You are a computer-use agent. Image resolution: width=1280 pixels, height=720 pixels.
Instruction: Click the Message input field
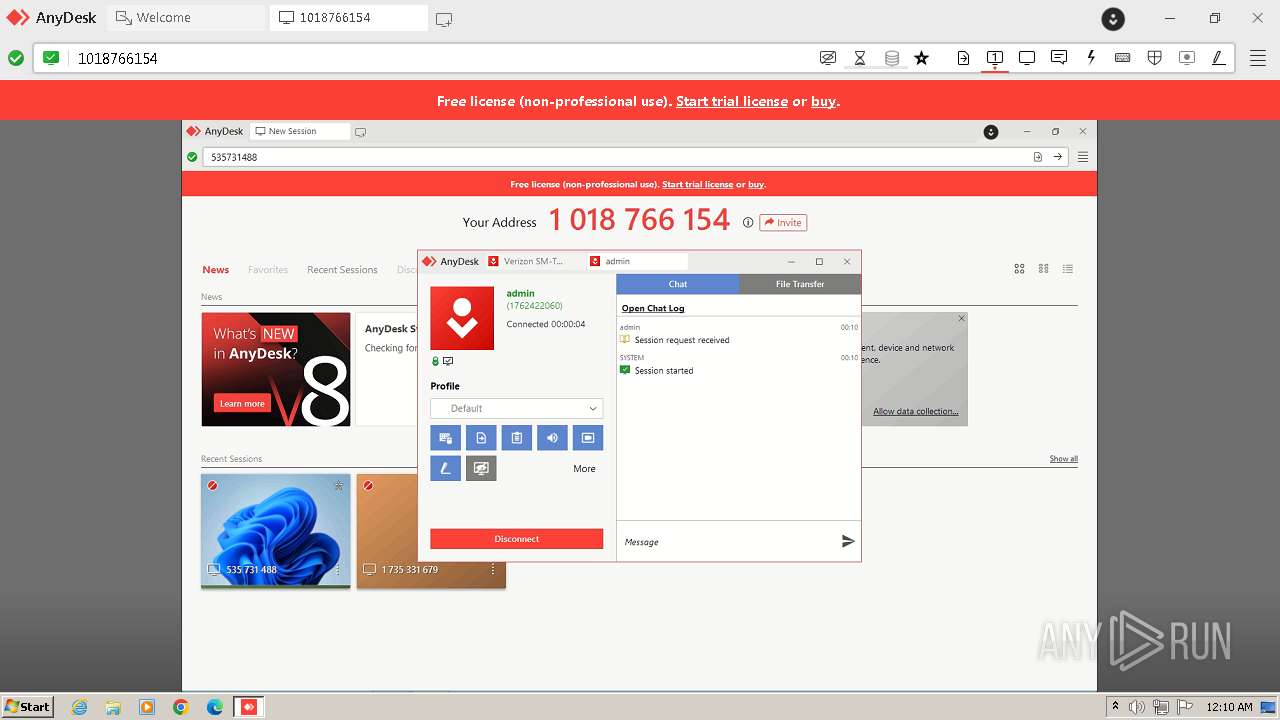point(728,541)
